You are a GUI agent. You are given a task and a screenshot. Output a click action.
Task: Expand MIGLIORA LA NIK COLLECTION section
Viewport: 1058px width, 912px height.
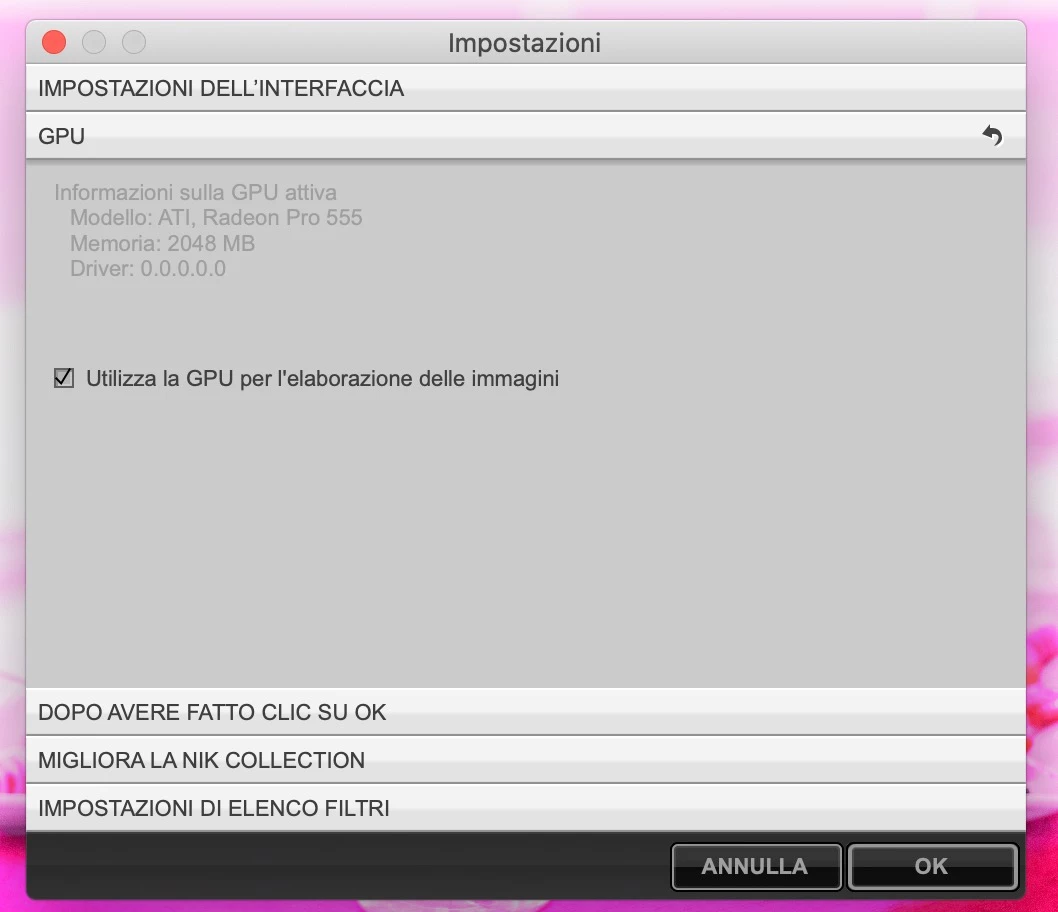526,760
